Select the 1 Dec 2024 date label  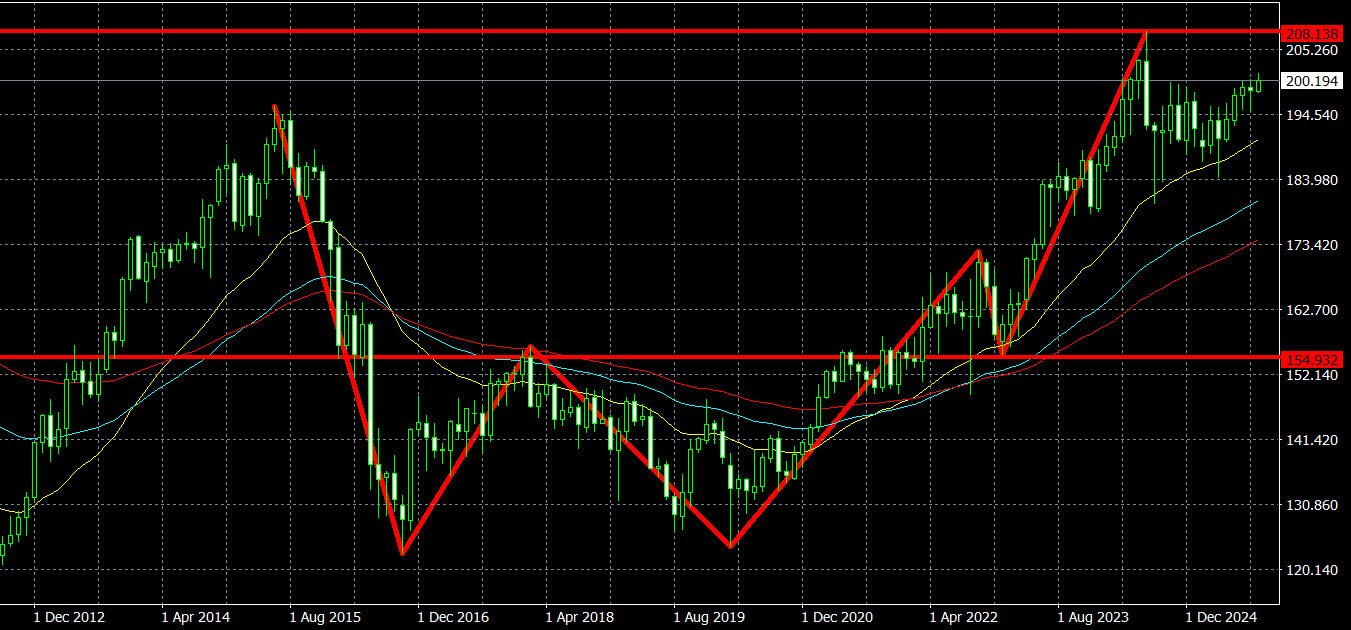pyautogui.click(x=1220, y=617)
